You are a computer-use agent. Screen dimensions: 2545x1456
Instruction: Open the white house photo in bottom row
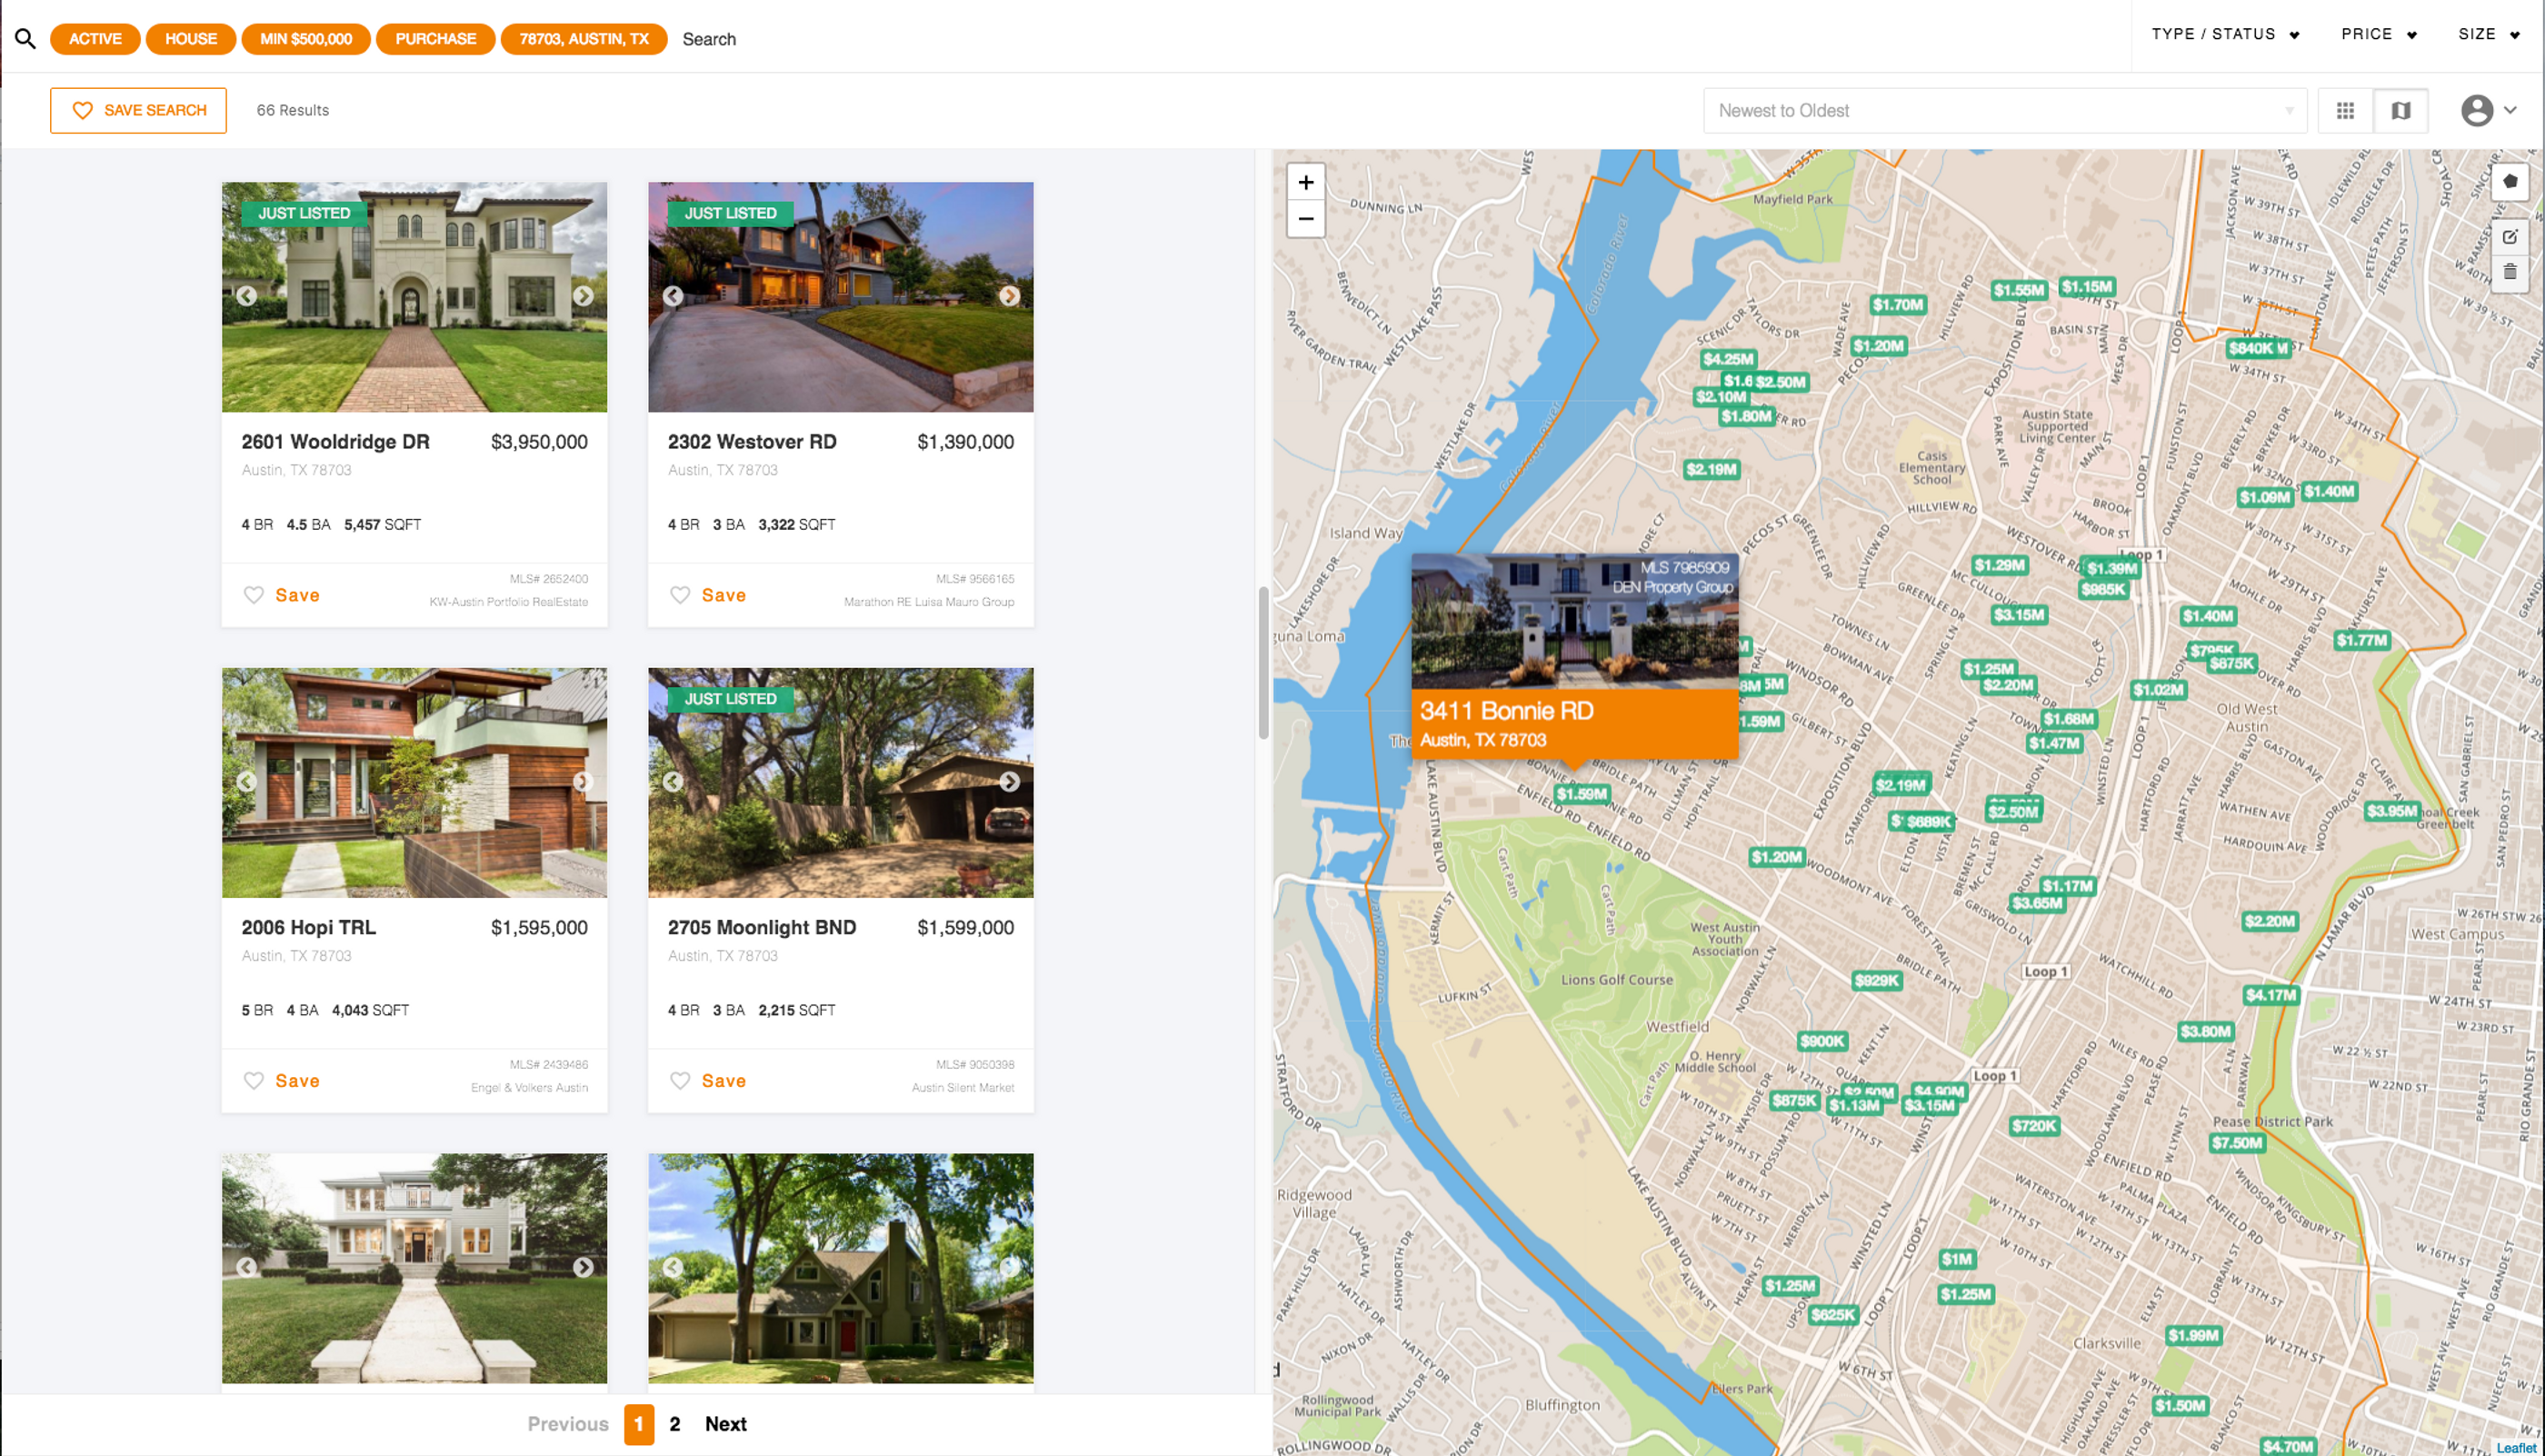[414, 1268]
